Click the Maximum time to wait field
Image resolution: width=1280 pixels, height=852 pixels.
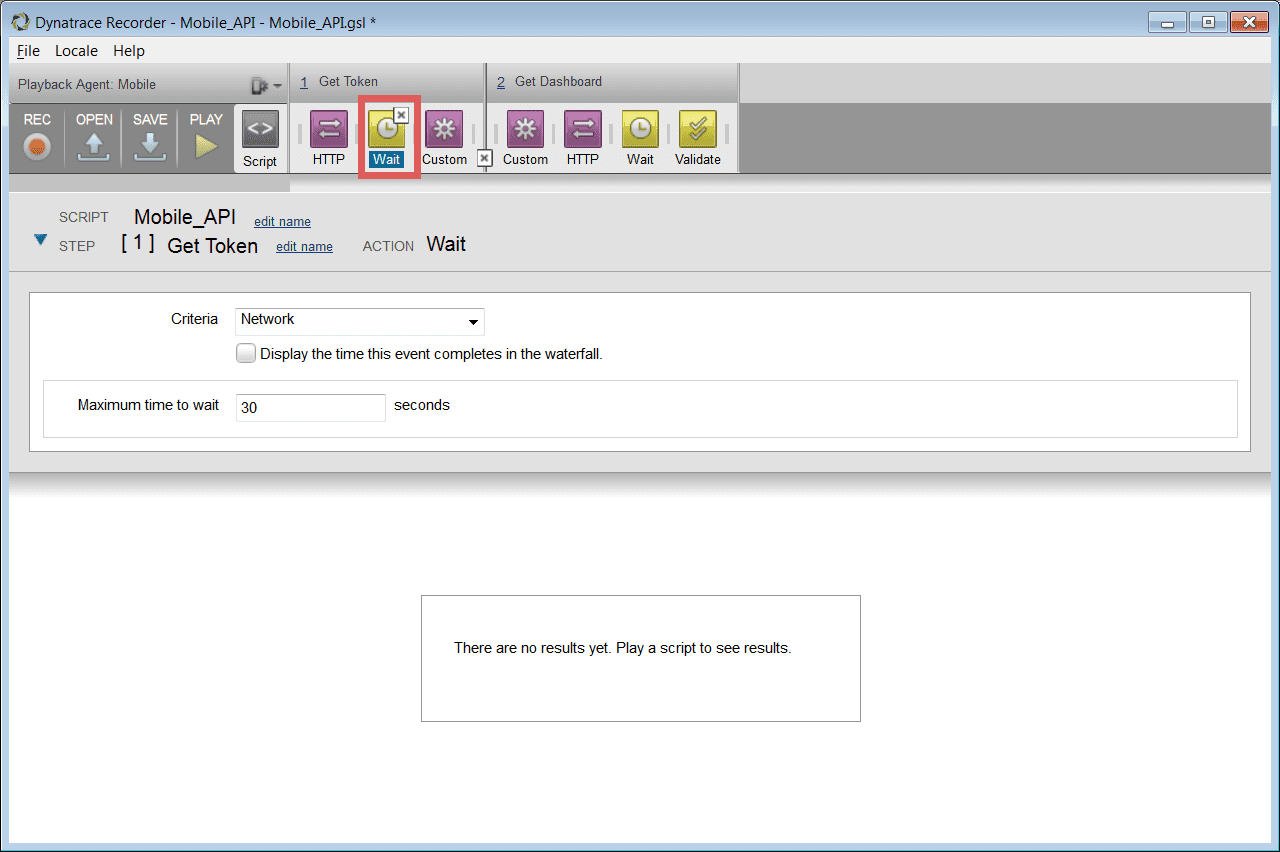click(311, 408)
